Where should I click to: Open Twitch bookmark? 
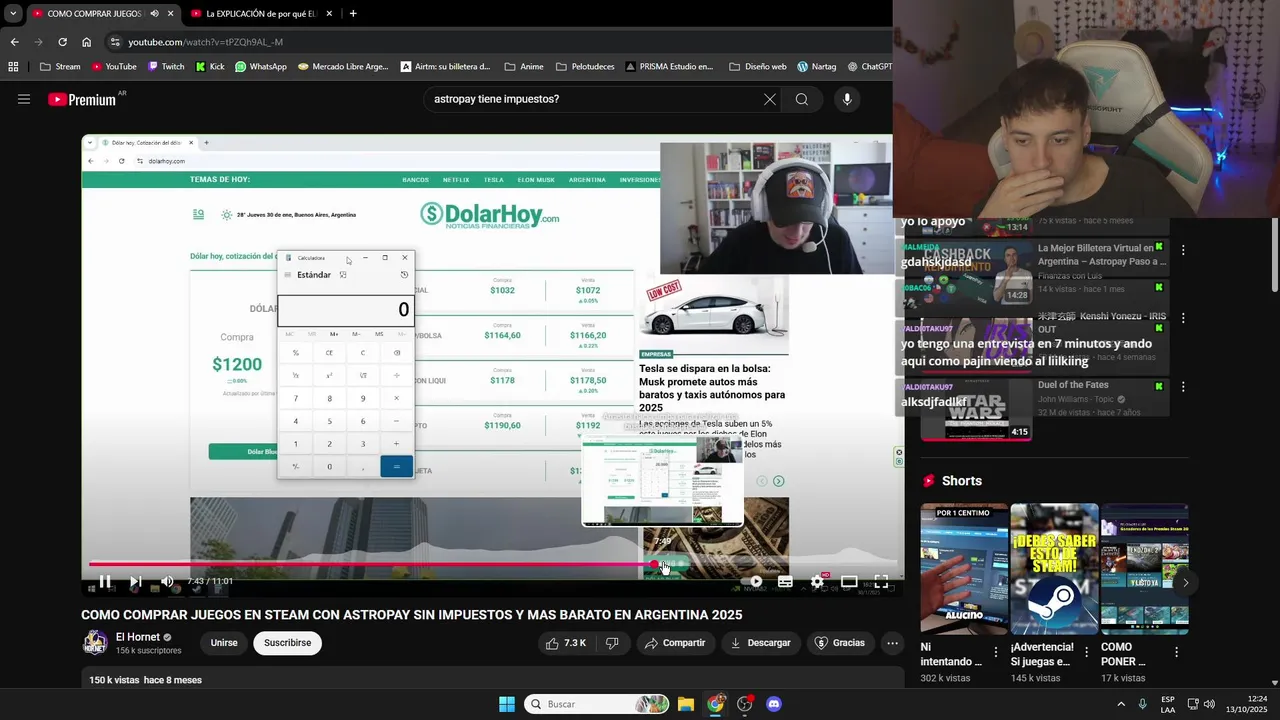165,67
